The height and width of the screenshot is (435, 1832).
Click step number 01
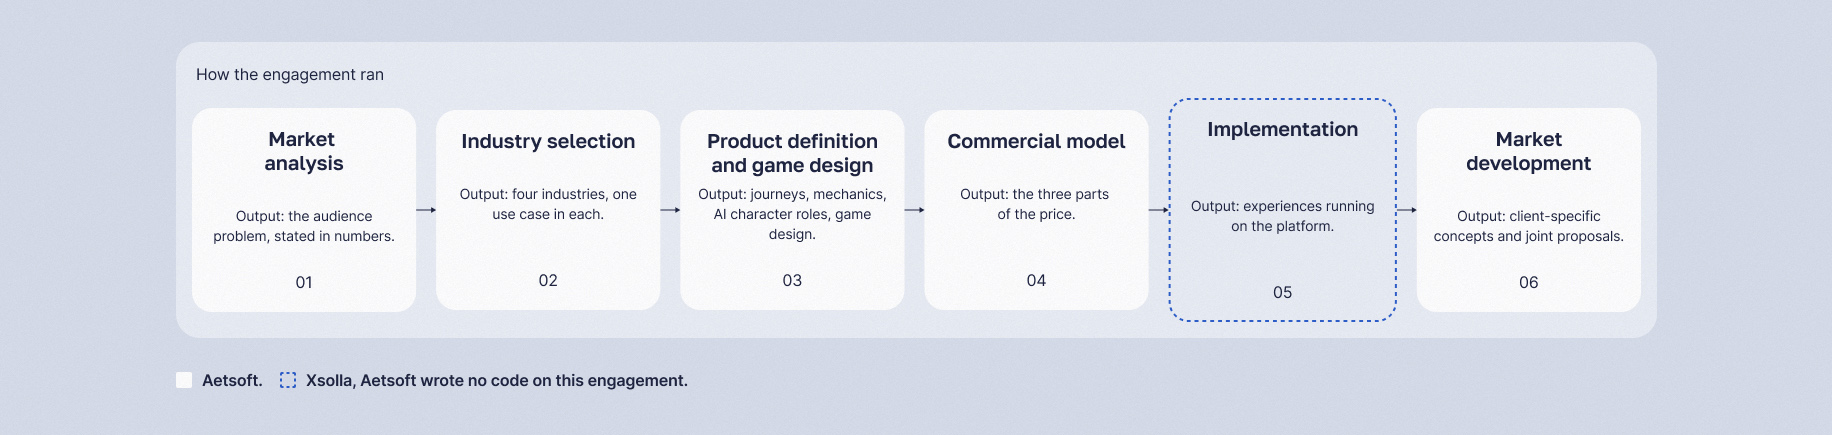click(x=304, y=282)
